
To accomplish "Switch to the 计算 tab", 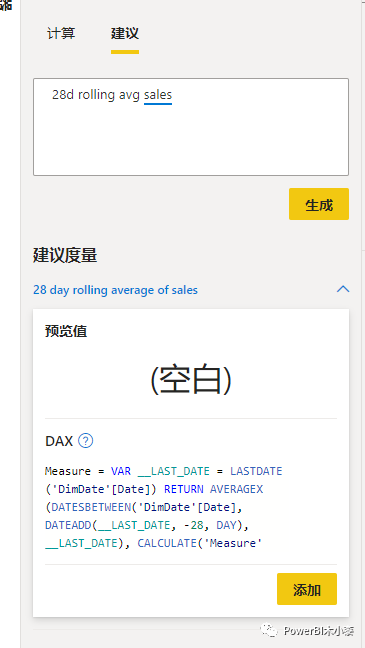I will point(61,33).
